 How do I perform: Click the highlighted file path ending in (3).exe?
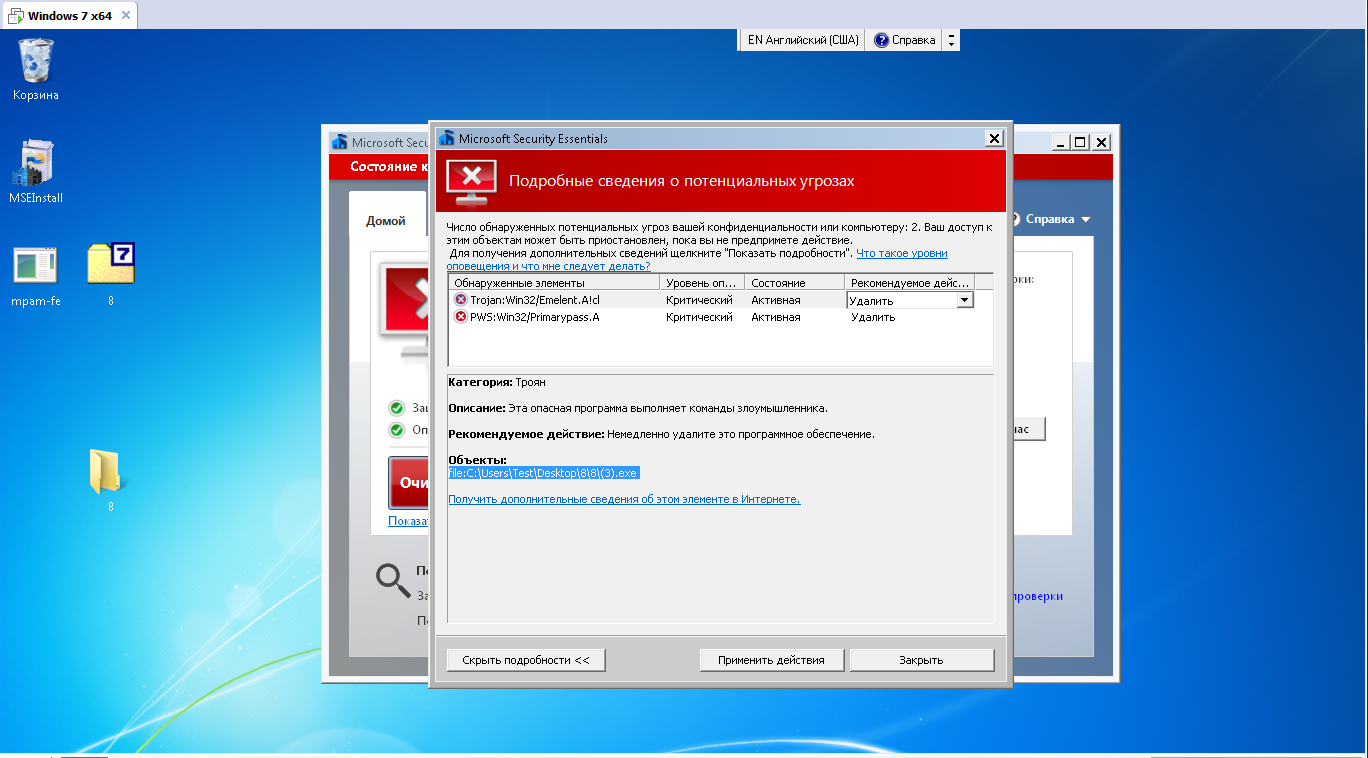(543, 473)
